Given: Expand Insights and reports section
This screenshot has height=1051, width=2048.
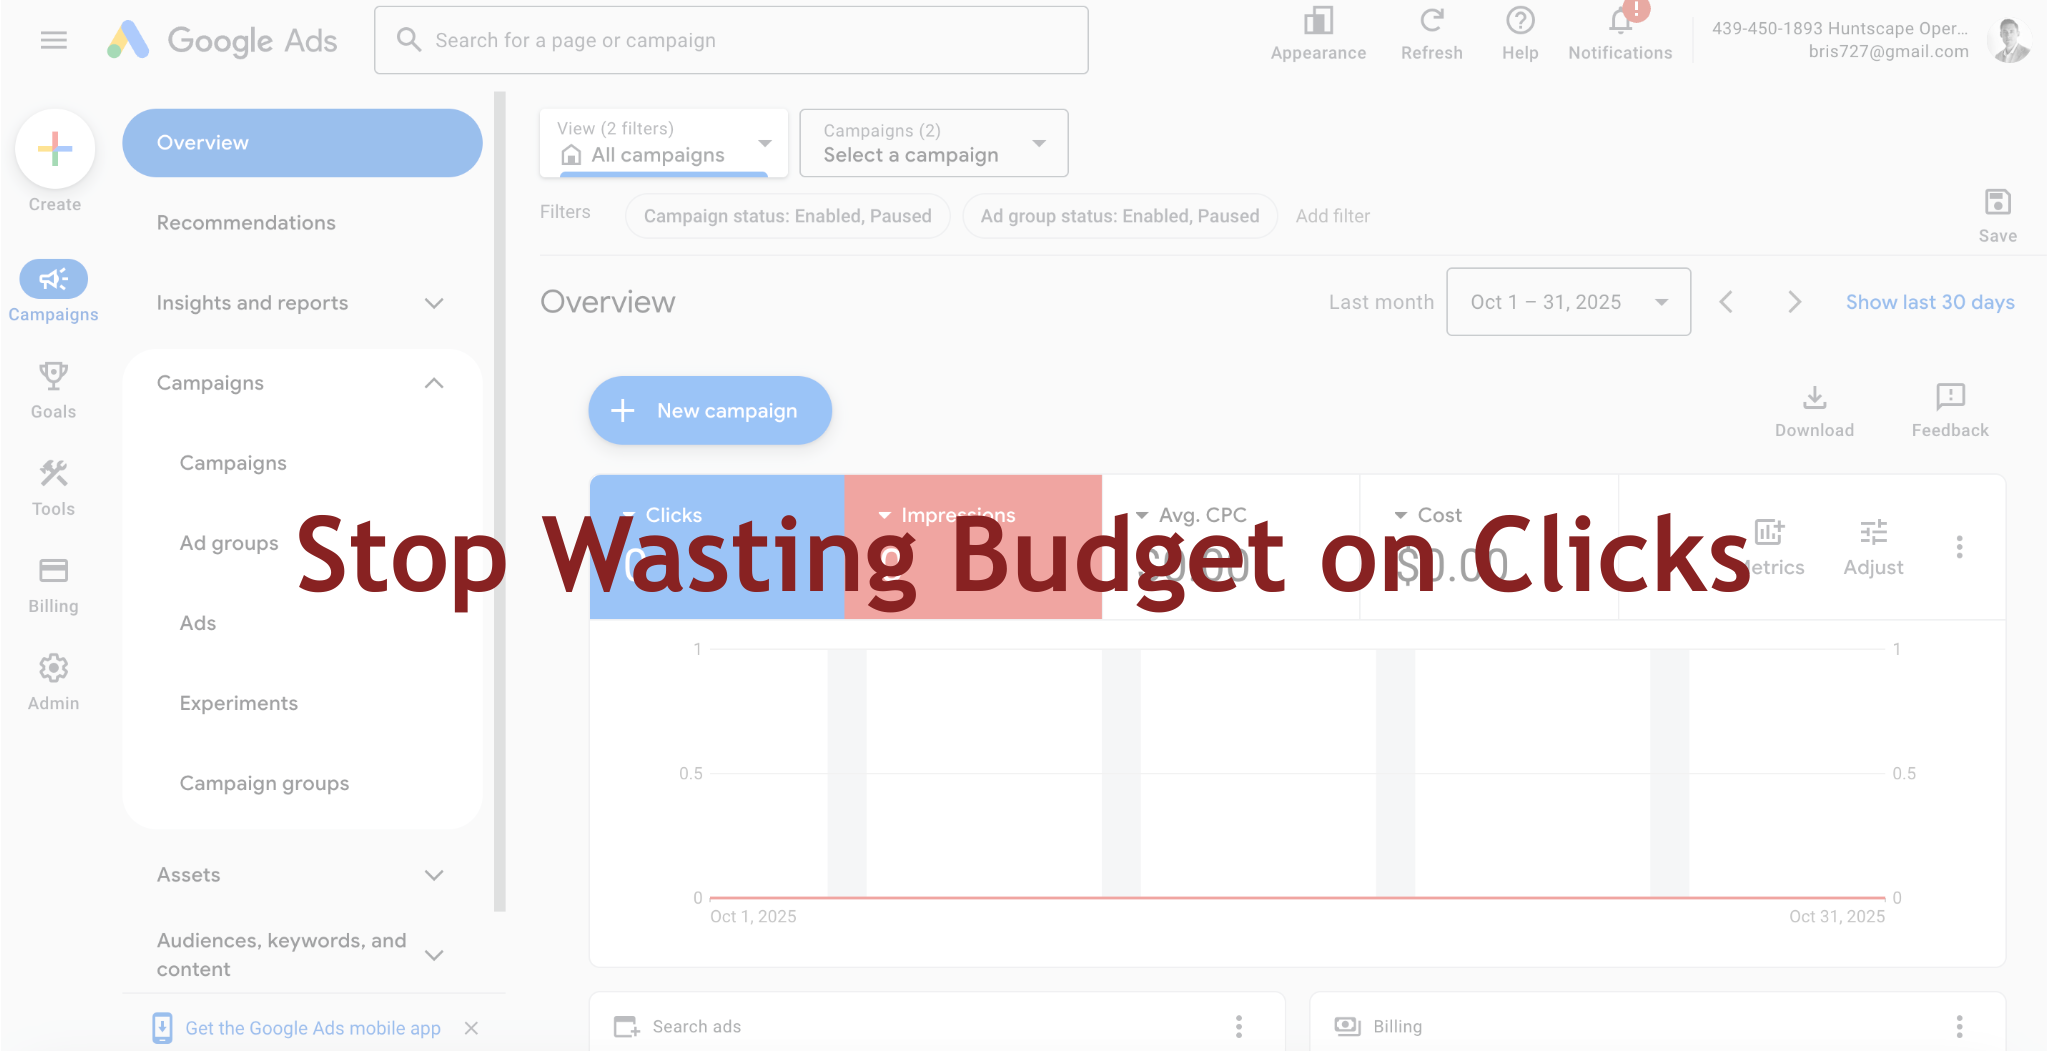Looking at the screenshot, I should [300, 303].
